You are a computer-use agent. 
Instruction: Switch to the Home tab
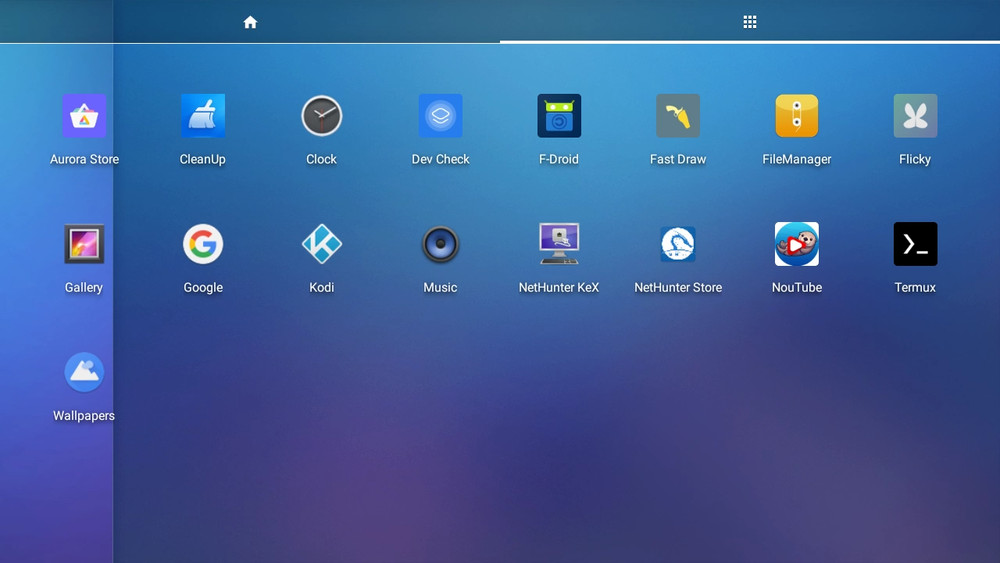click(x=250, y=22)
